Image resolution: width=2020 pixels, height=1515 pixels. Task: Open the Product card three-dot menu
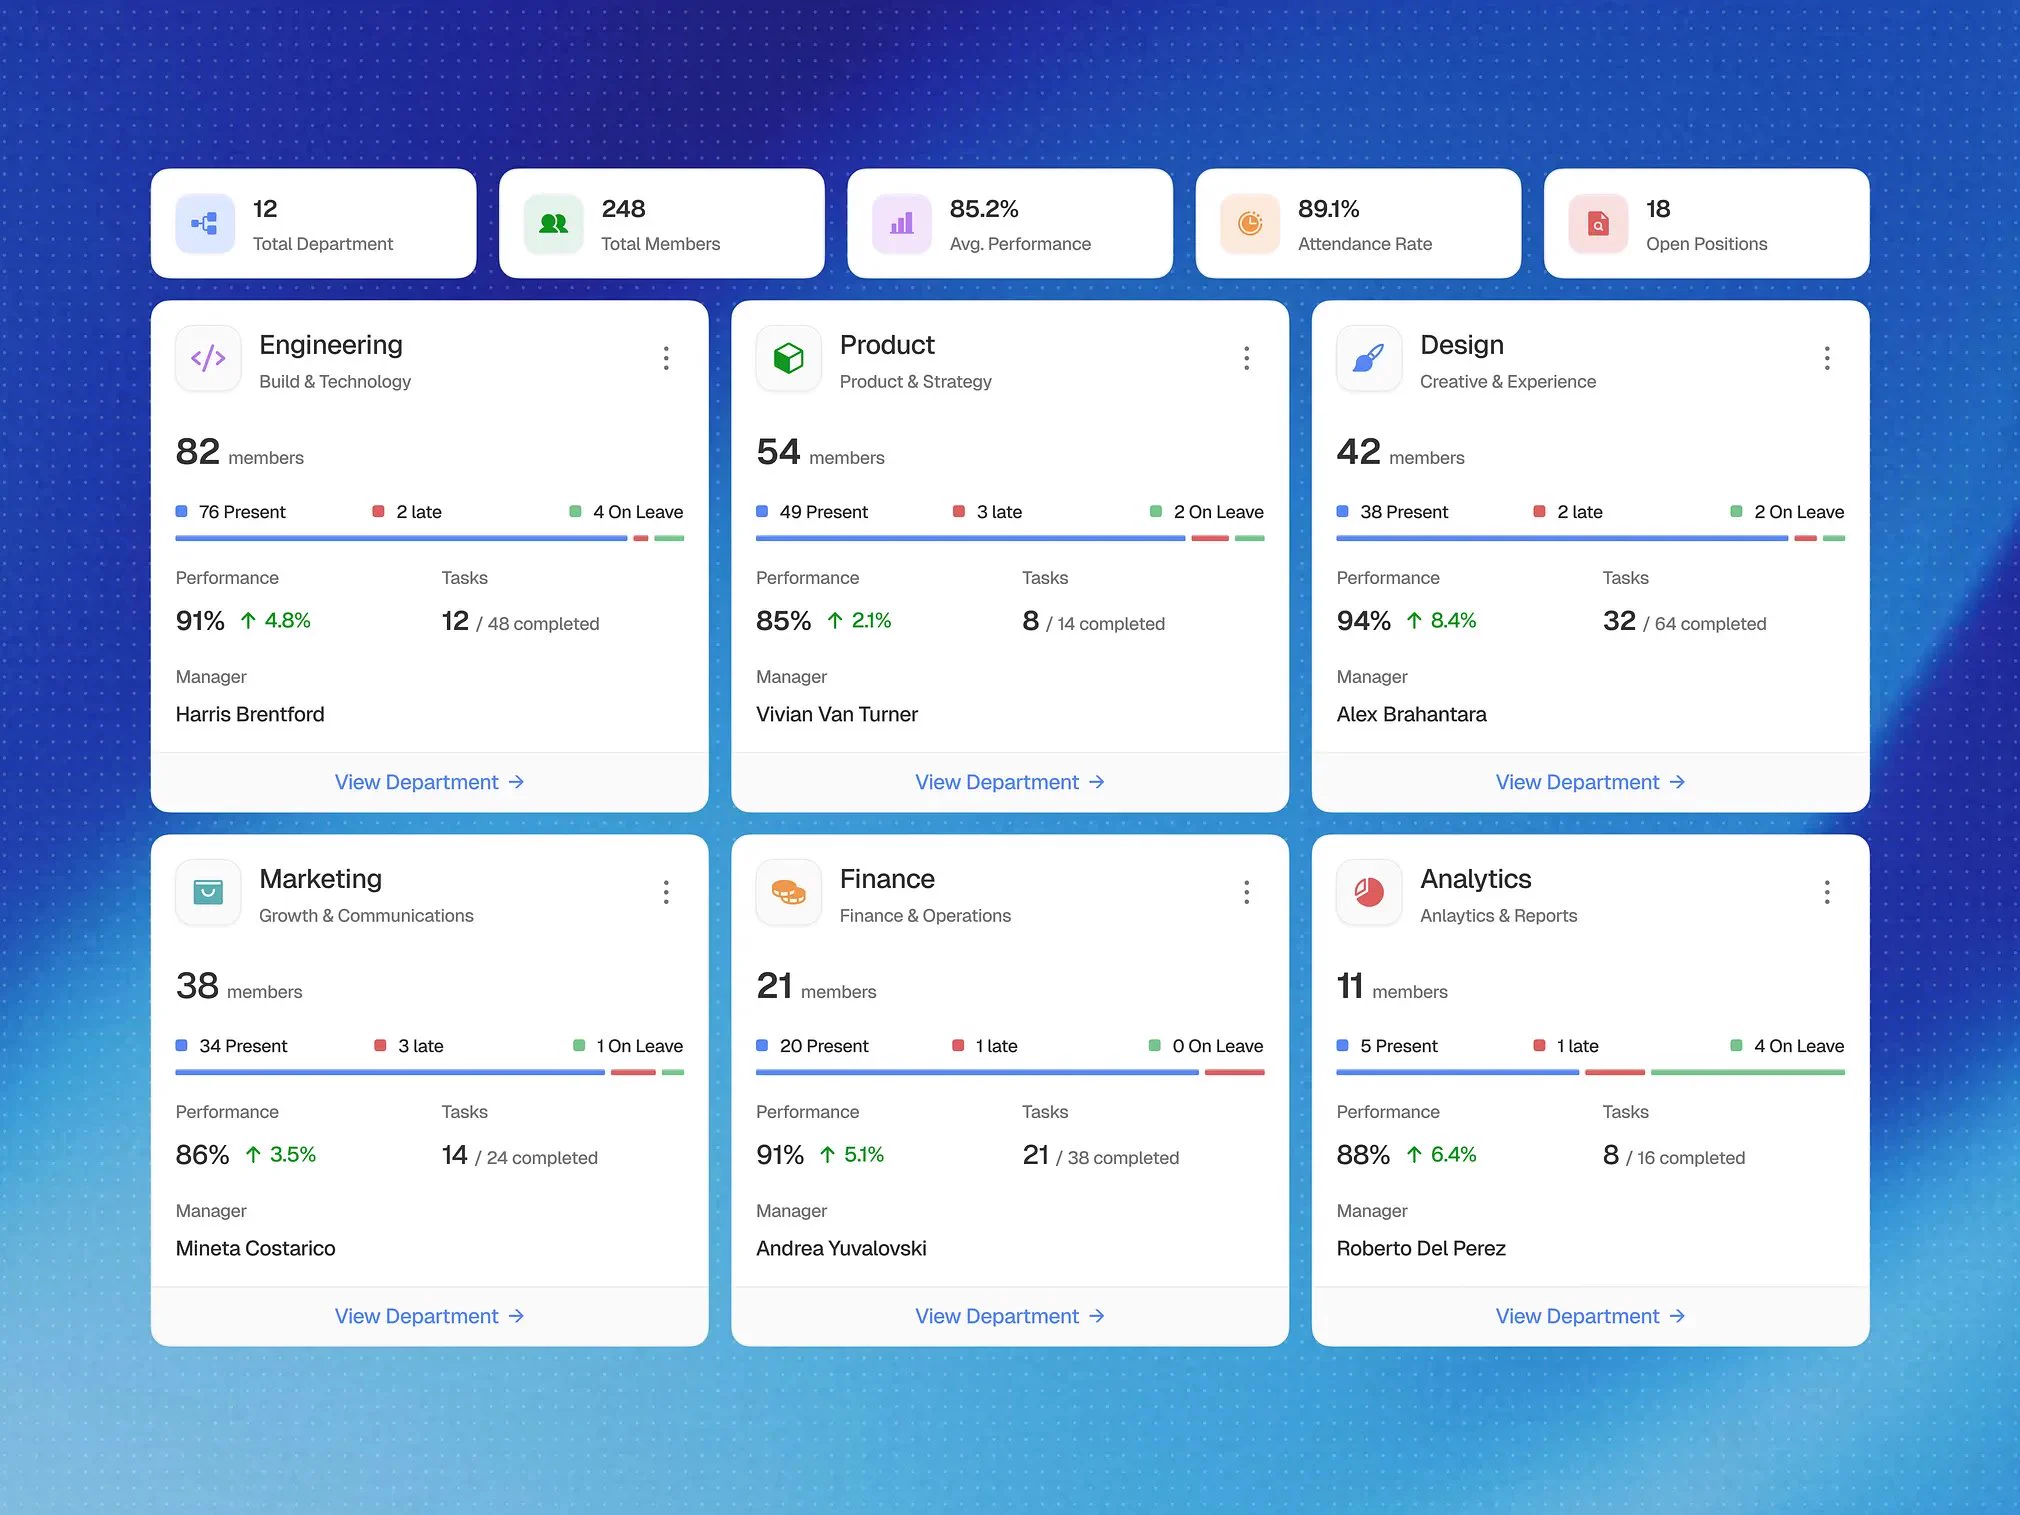[1246, 358]
